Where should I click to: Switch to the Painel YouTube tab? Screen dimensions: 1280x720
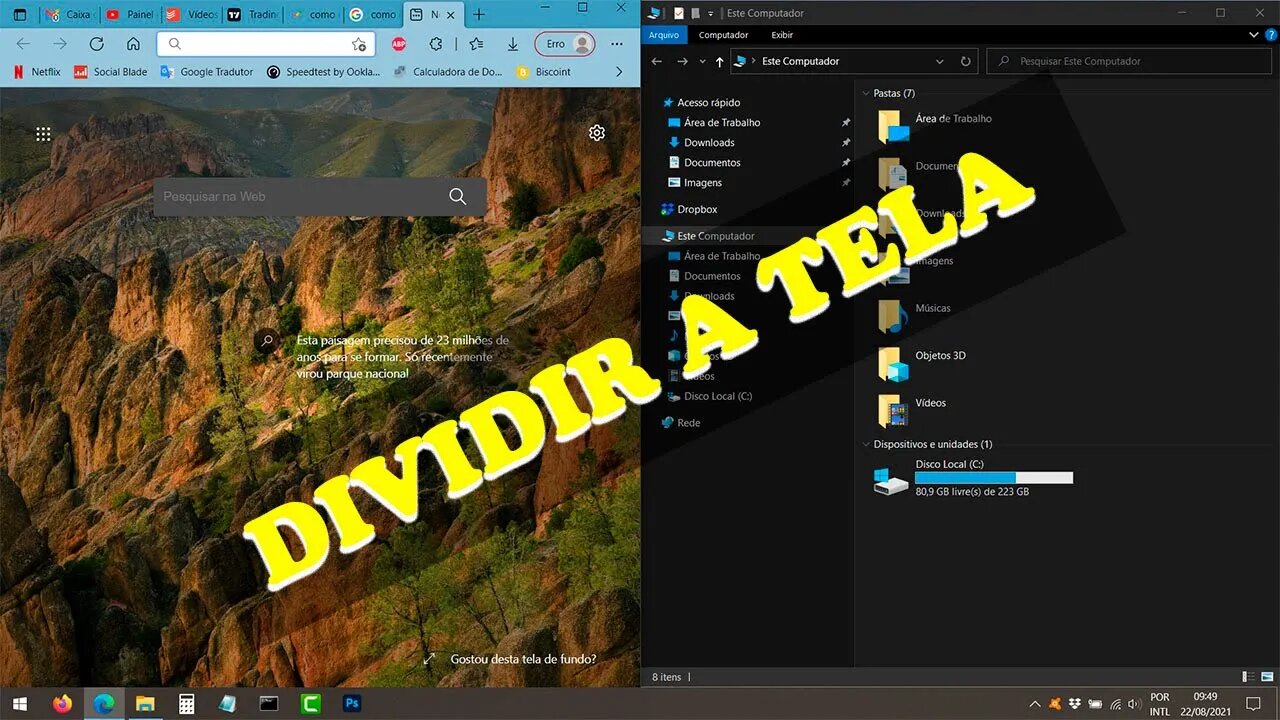(x=128, y=15)
